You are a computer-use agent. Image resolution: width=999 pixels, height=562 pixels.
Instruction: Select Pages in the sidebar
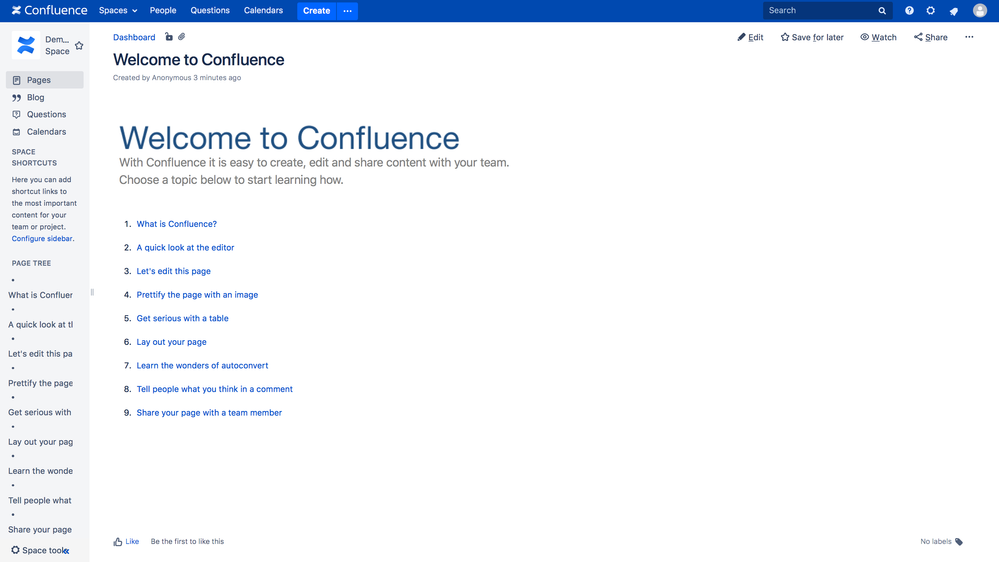45,80
